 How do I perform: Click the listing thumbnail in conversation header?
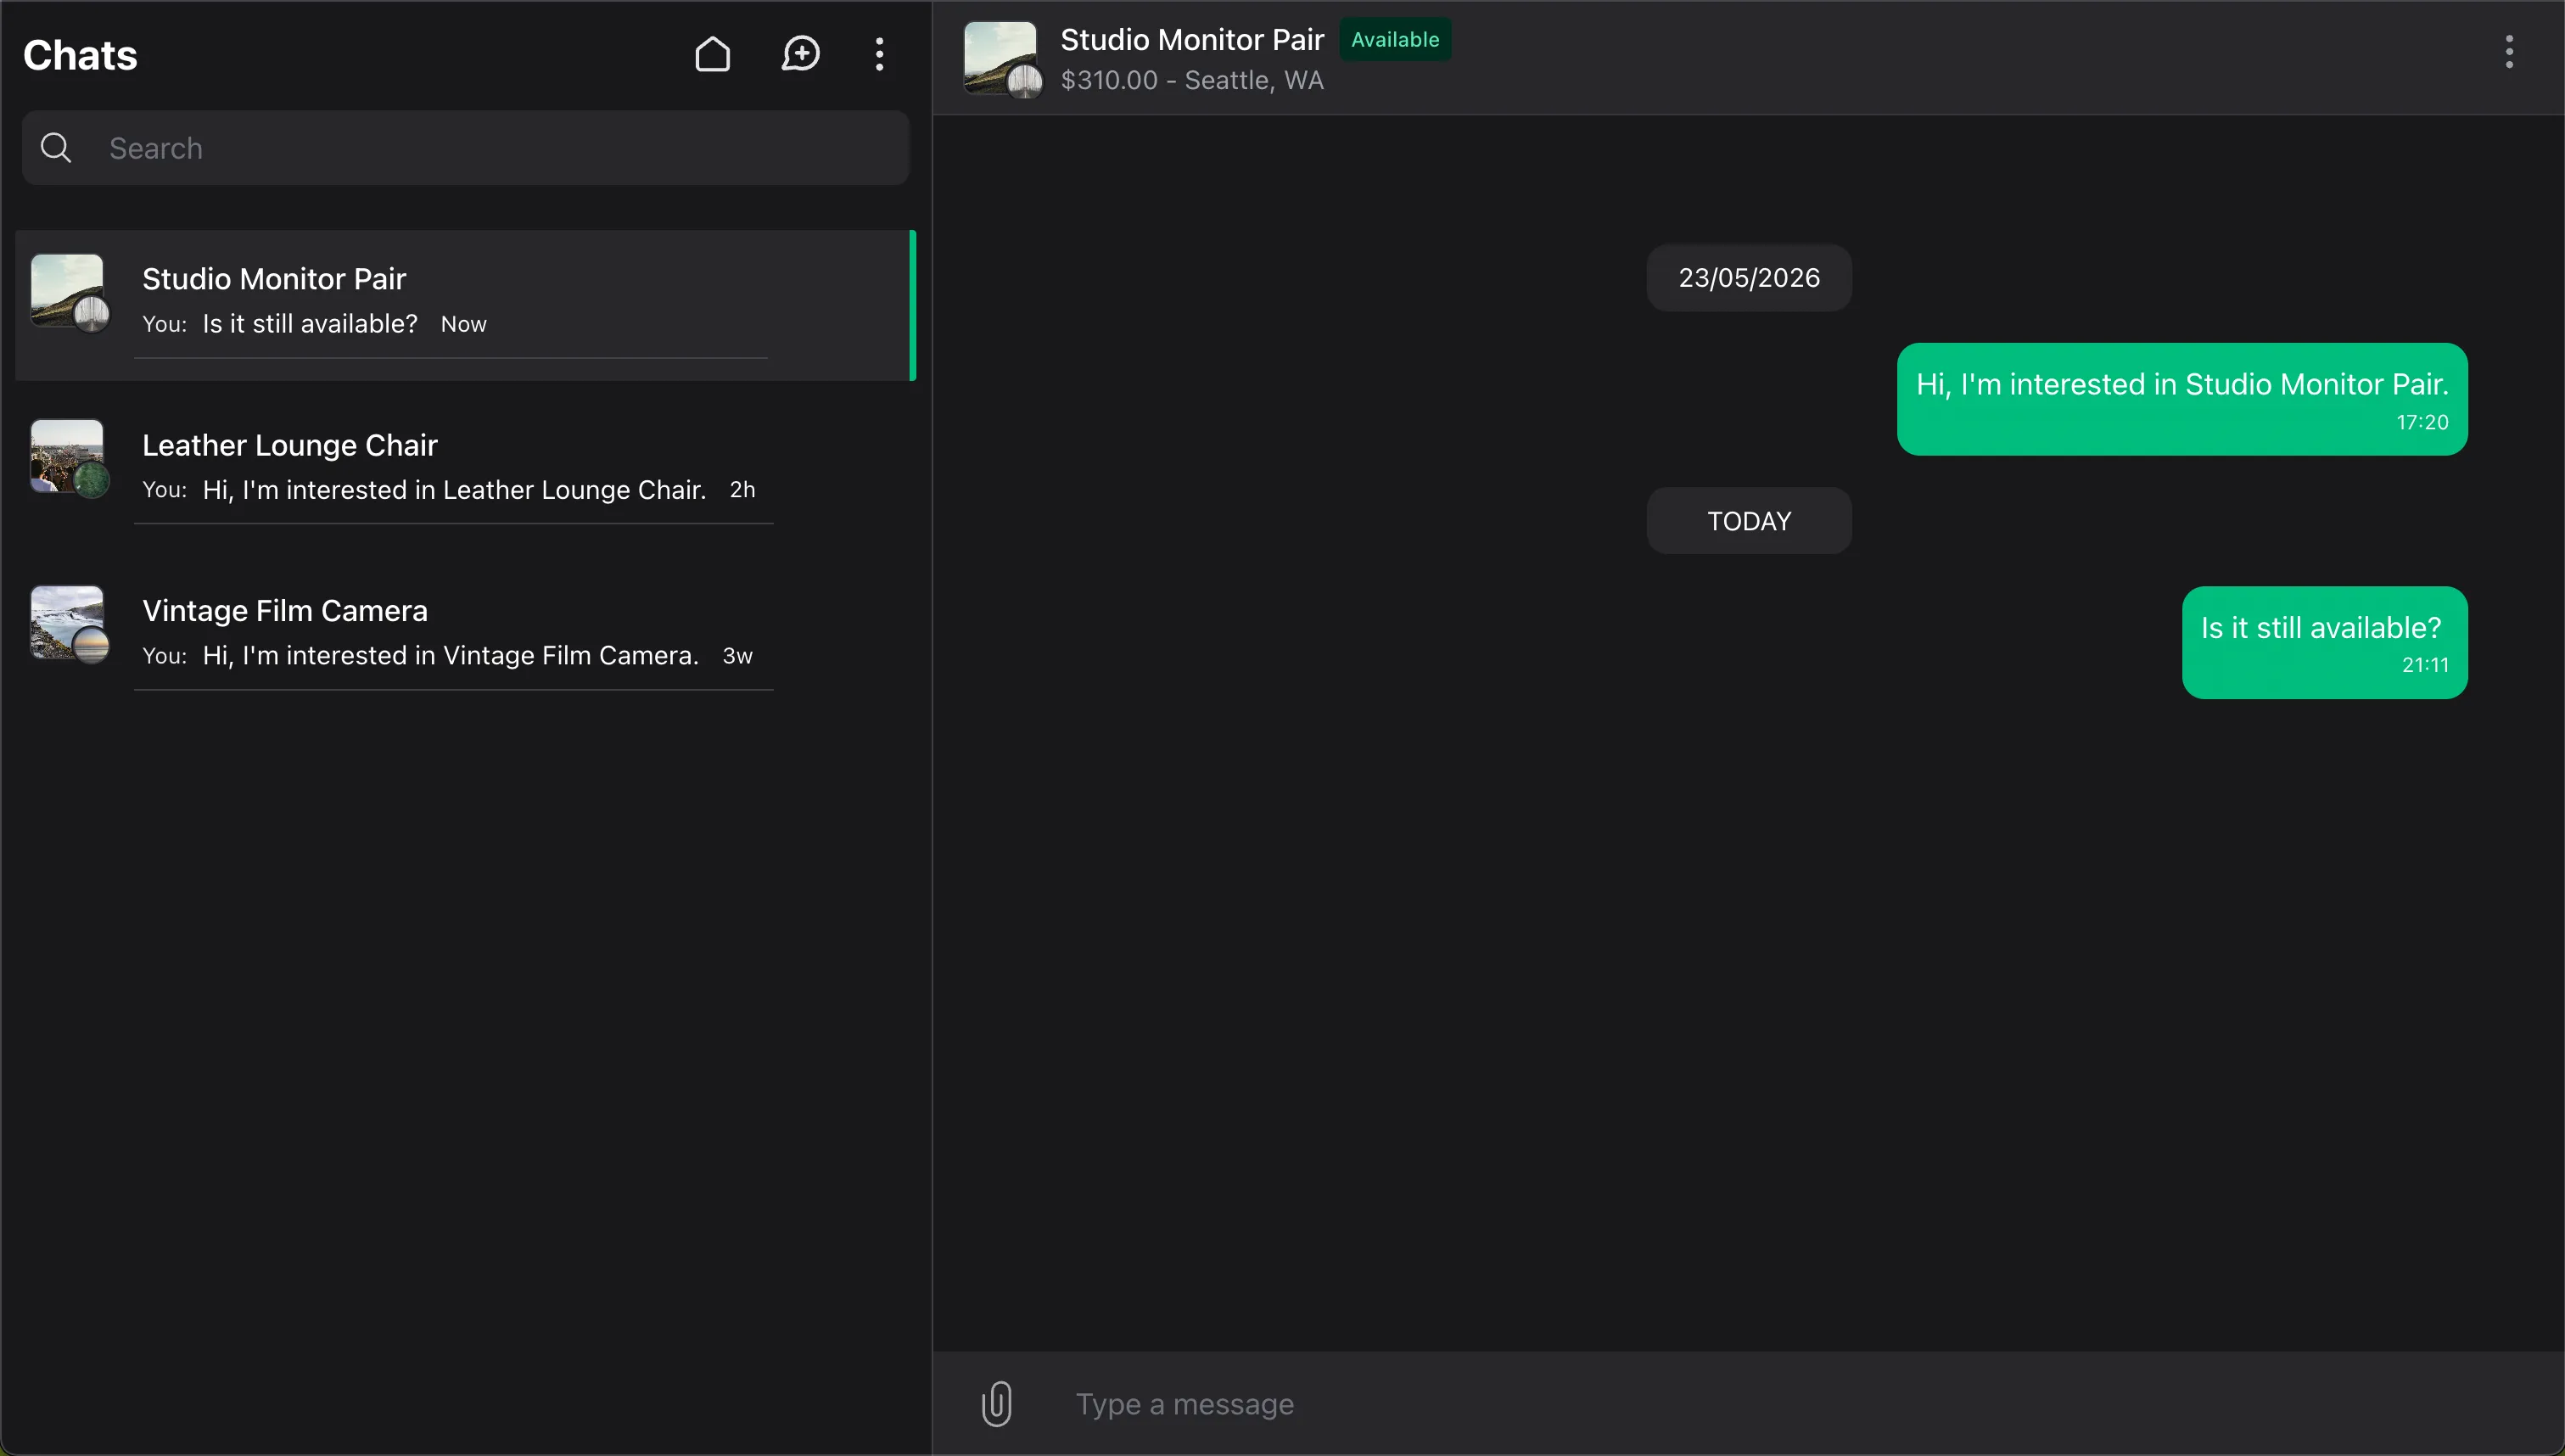click(1002, 59)
